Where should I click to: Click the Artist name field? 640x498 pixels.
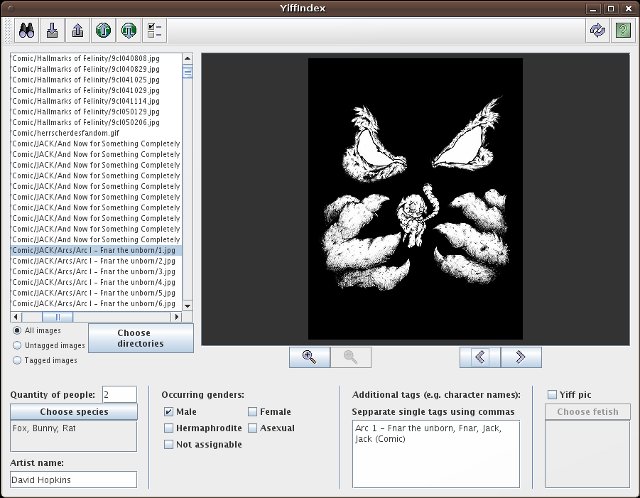[x=73, y=480]
